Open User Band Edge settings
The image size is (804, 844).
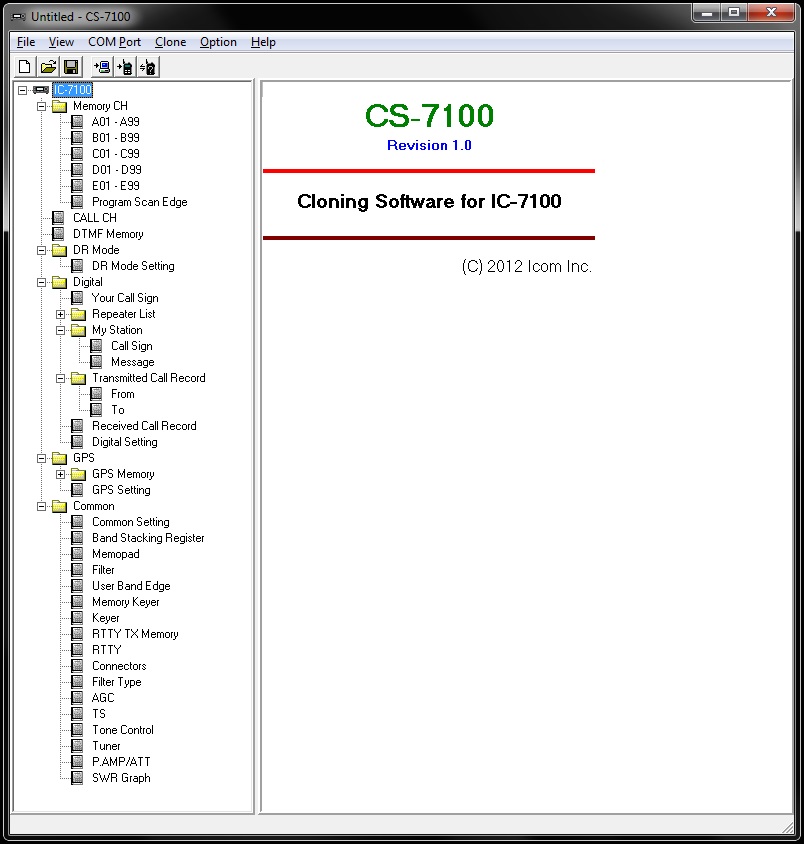[131, 586]
